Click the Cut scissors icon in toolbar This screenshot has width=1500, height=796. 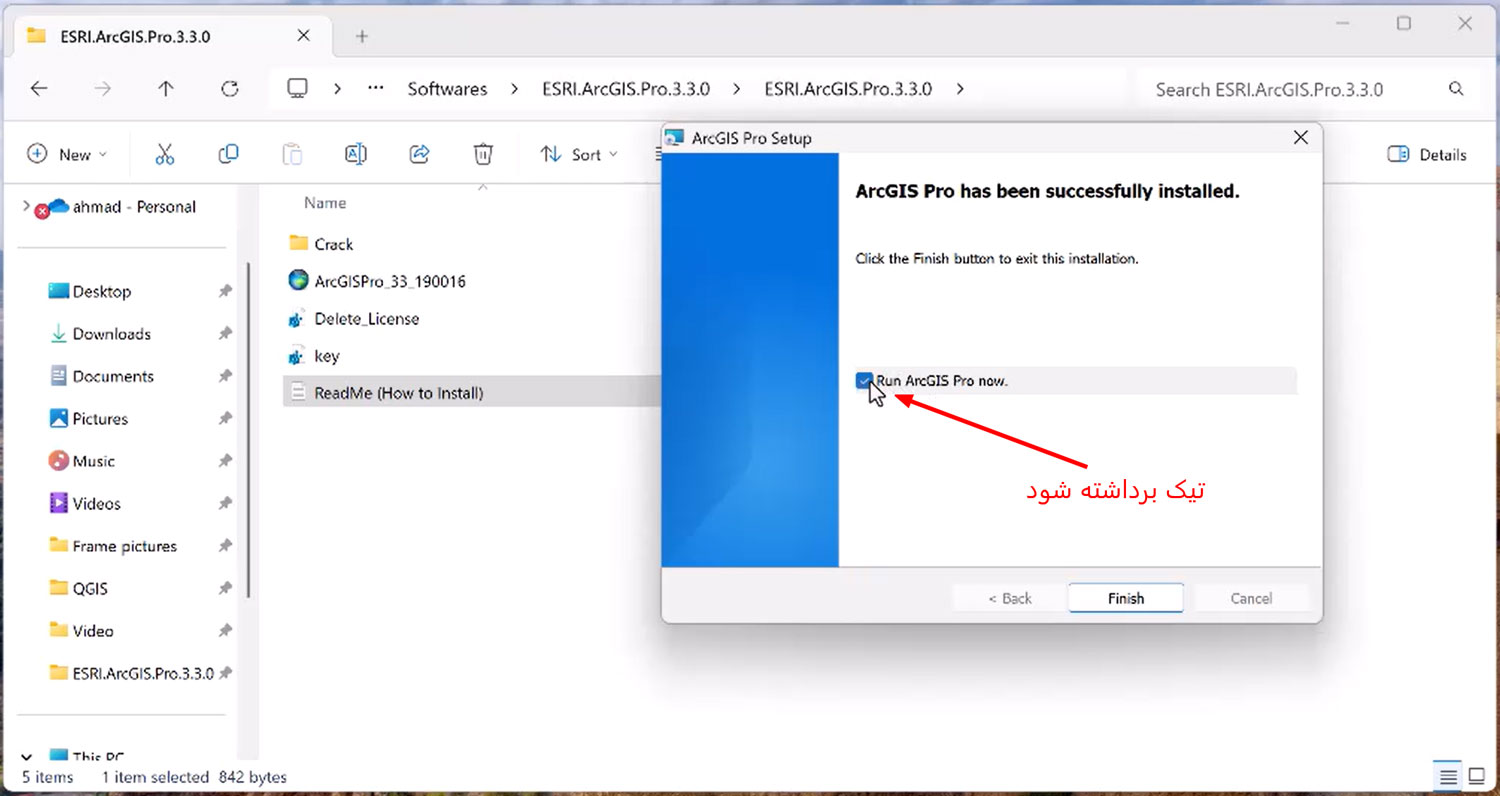coord(165,154)
